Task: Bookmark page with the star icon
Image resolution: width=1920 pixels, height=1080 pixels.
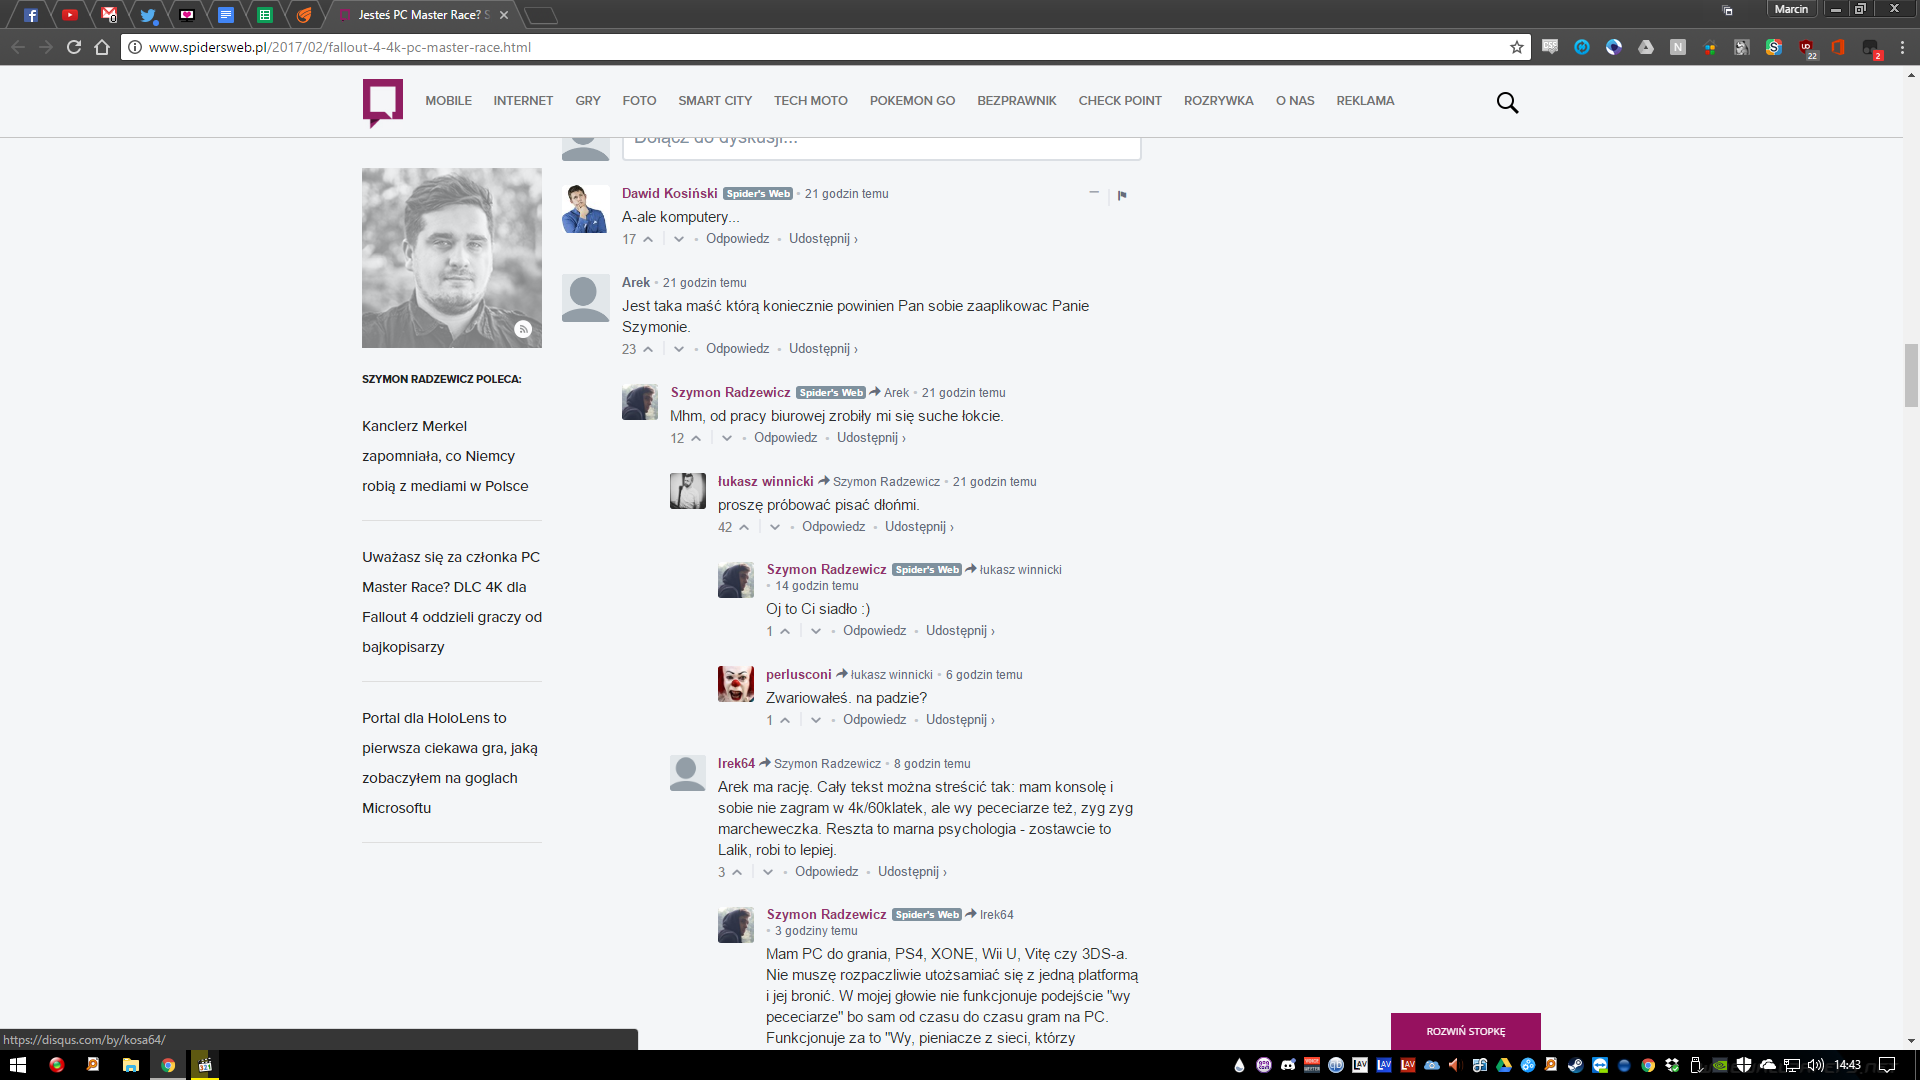Action: (x=1517, y=47)
